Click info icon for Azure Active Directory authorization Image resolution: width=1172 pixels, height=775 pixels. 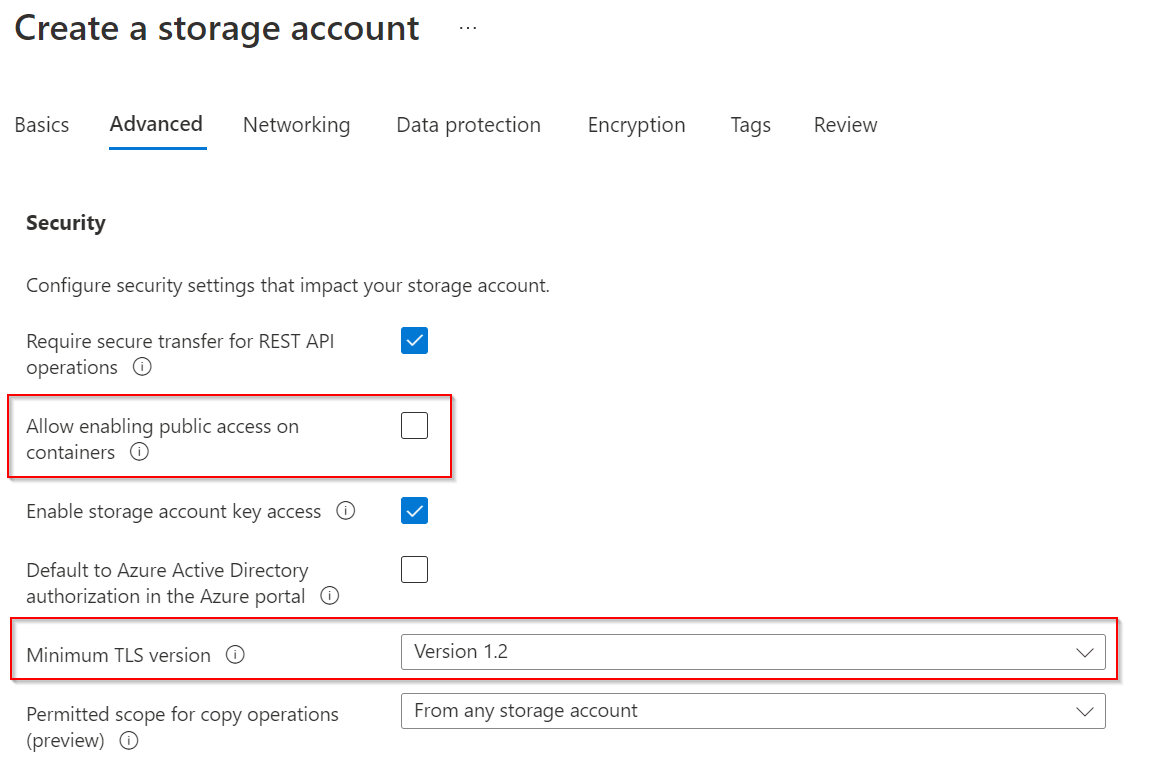pyautogui.click(x=329, y=596)
